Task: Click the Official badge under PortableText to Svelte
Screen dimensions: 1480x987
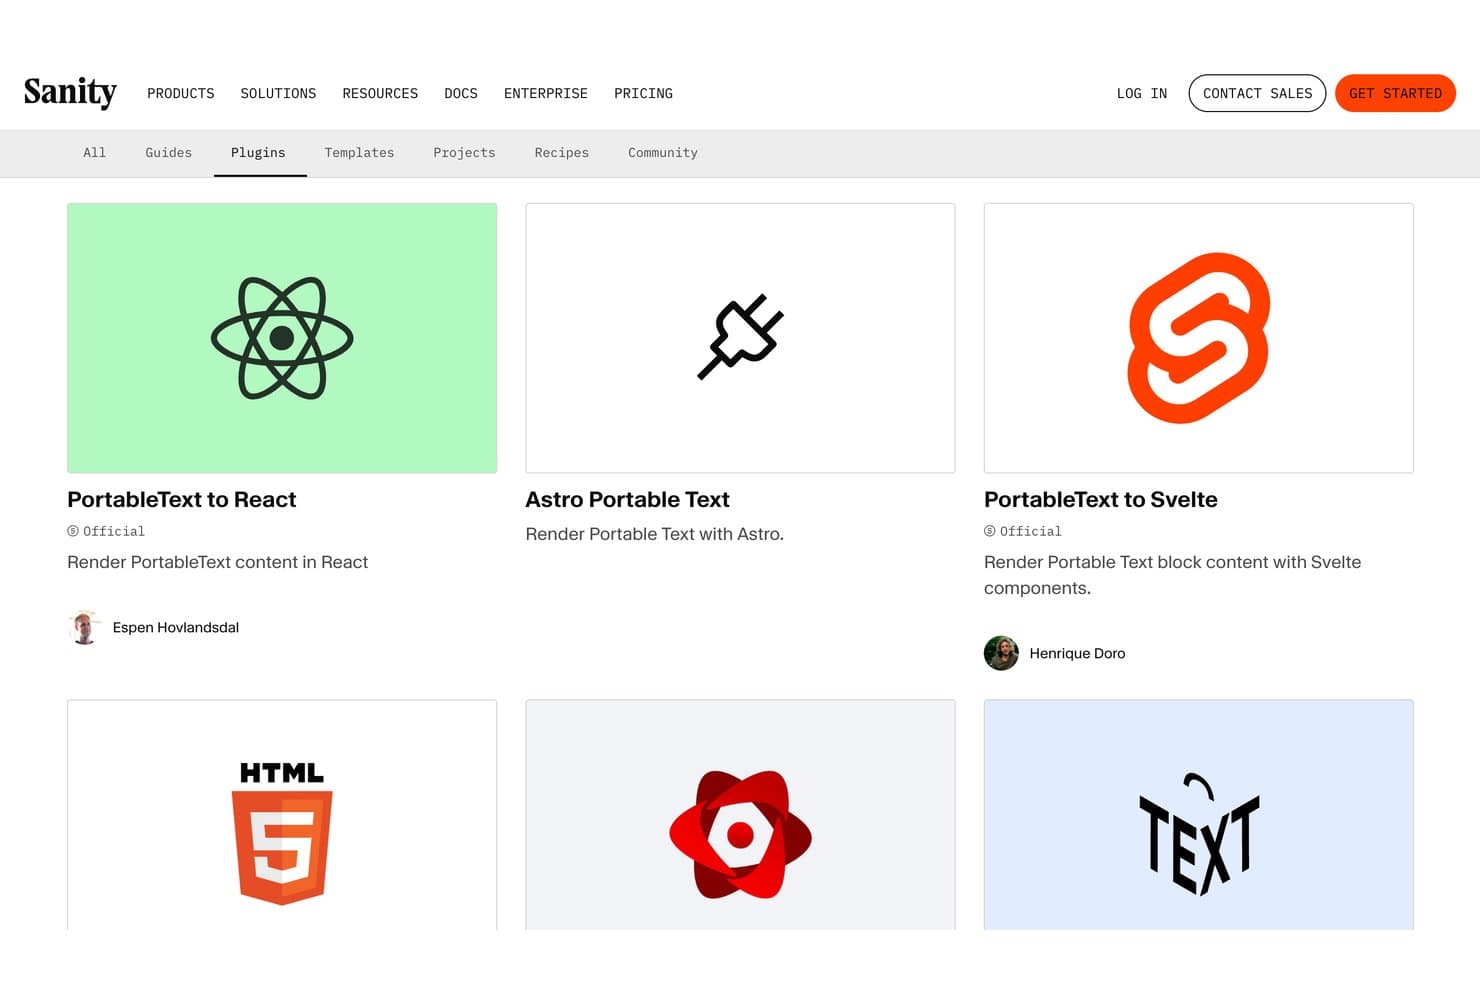Action: click(1023, 531)
